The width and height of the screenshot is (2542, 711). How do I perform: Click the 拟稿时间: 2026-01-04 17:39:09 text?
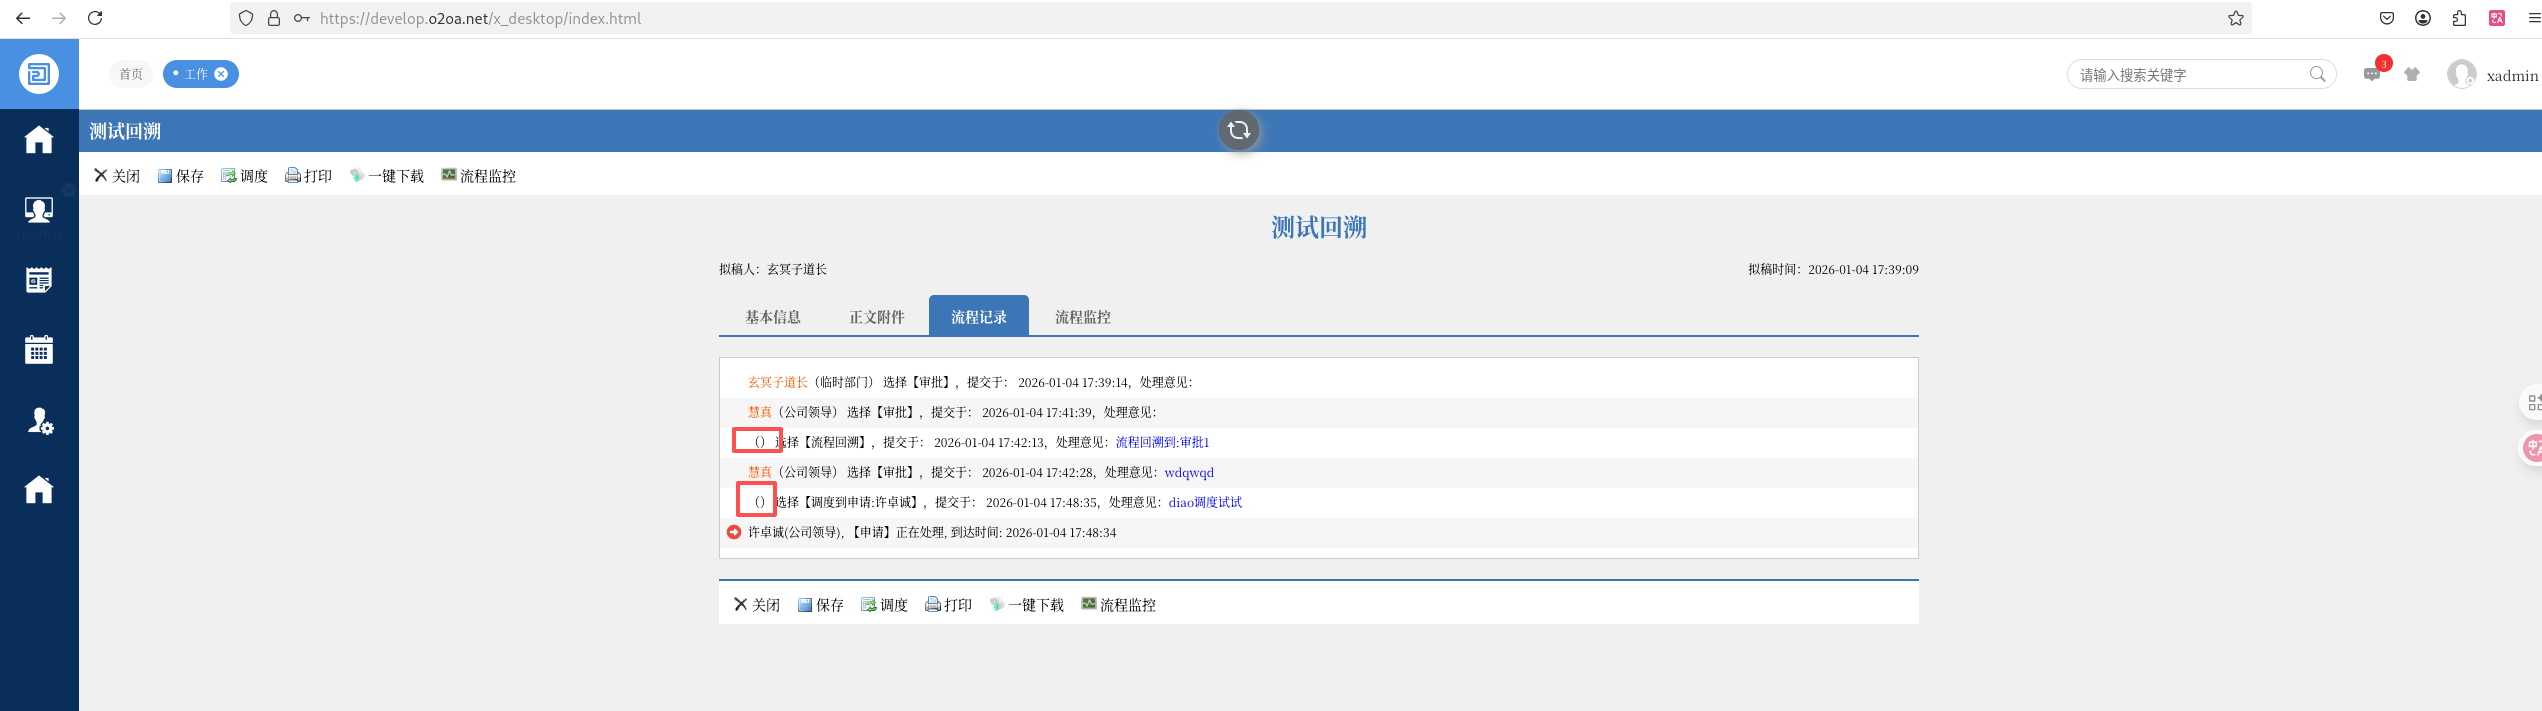[1833, 269]
